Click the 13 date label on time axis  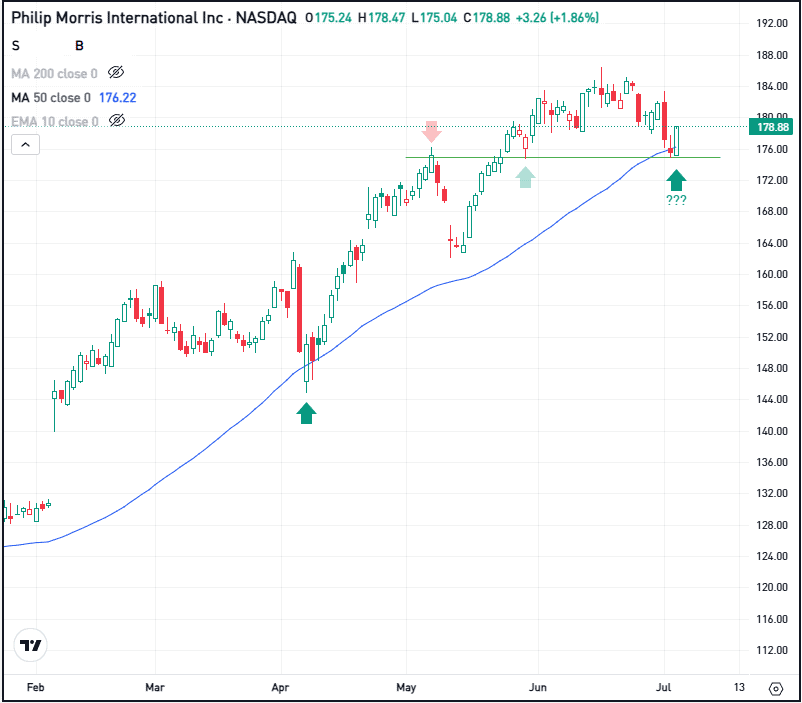[x=739, y=687]
